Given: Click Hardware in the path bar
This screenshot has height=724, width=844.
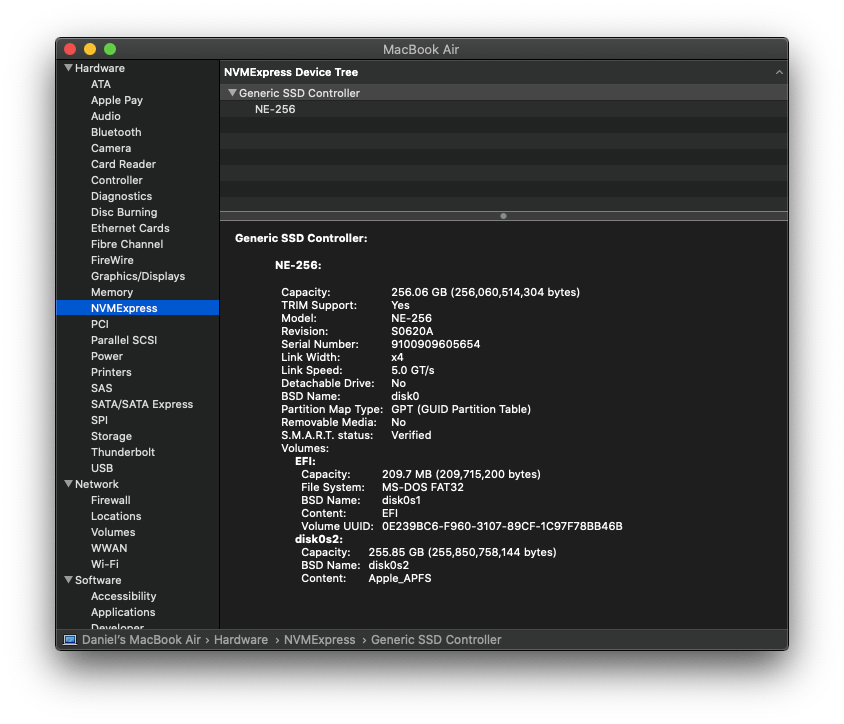Looking at the screenshot, I should (x=241, y=639).
